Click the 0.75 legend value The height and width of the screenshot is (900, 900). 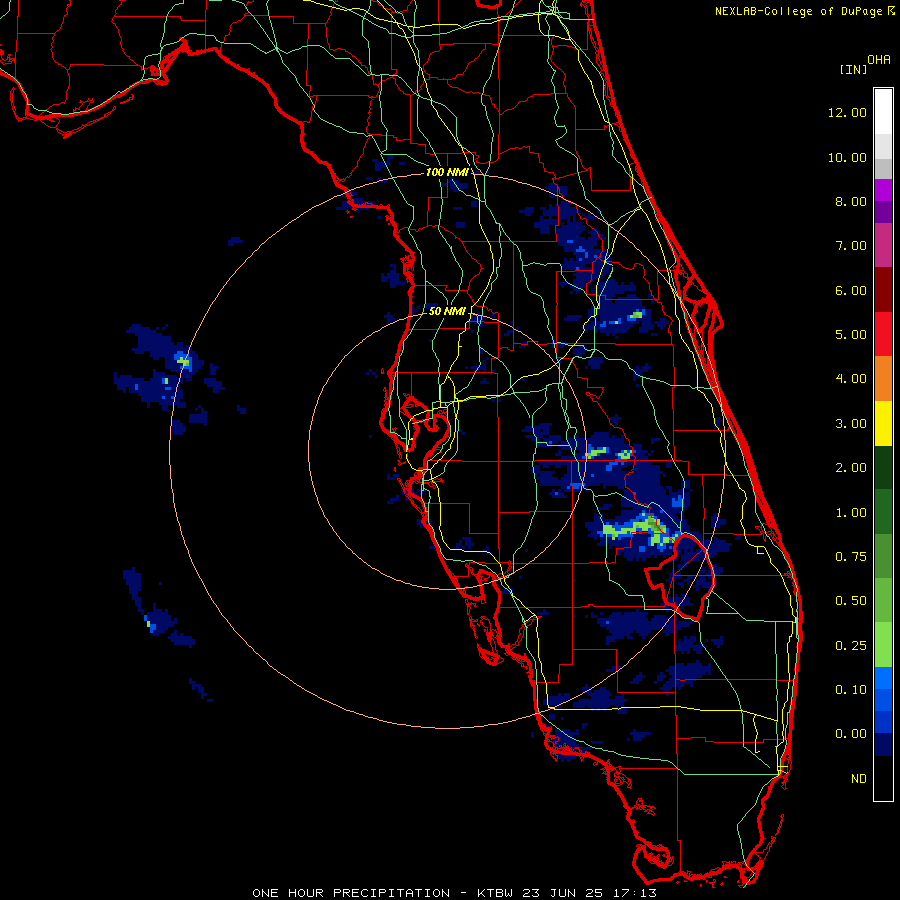pyautogui.click(x=851, y=557)
